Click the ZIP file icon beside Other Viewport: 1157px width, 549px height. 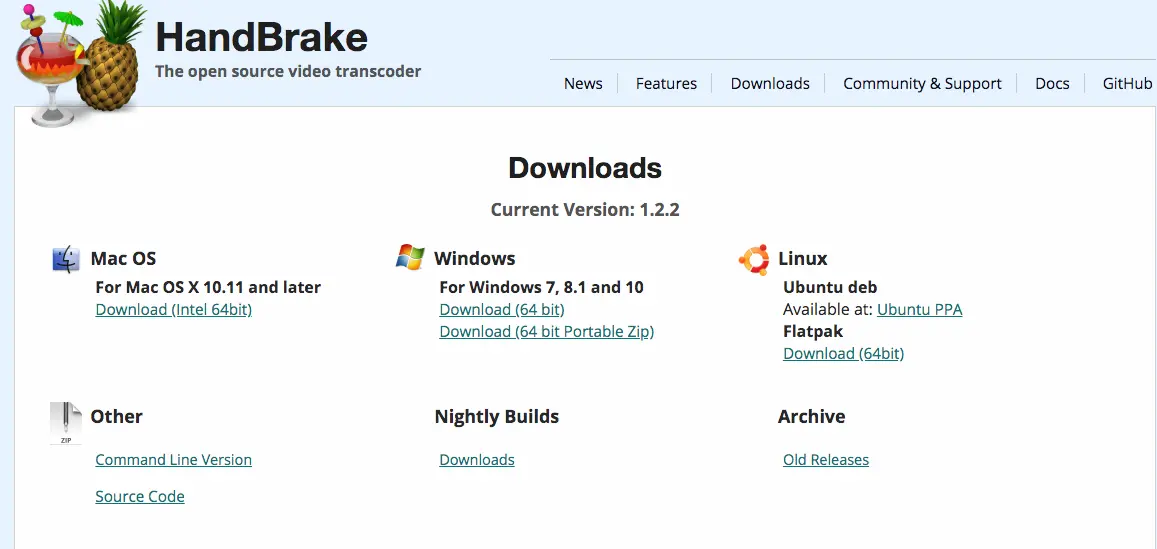tap(65, 422)
